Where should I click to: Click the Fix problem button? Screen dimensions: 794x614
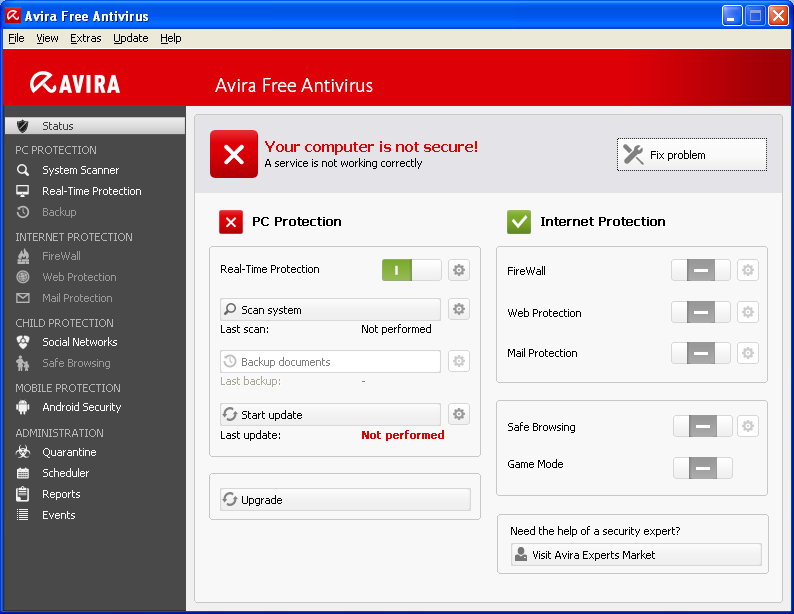coord(692,154)
